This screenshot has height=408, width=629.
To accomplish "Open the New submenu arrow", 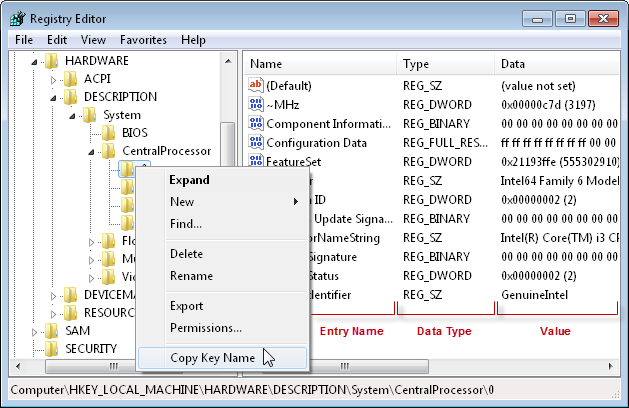I will pos(296,201).
